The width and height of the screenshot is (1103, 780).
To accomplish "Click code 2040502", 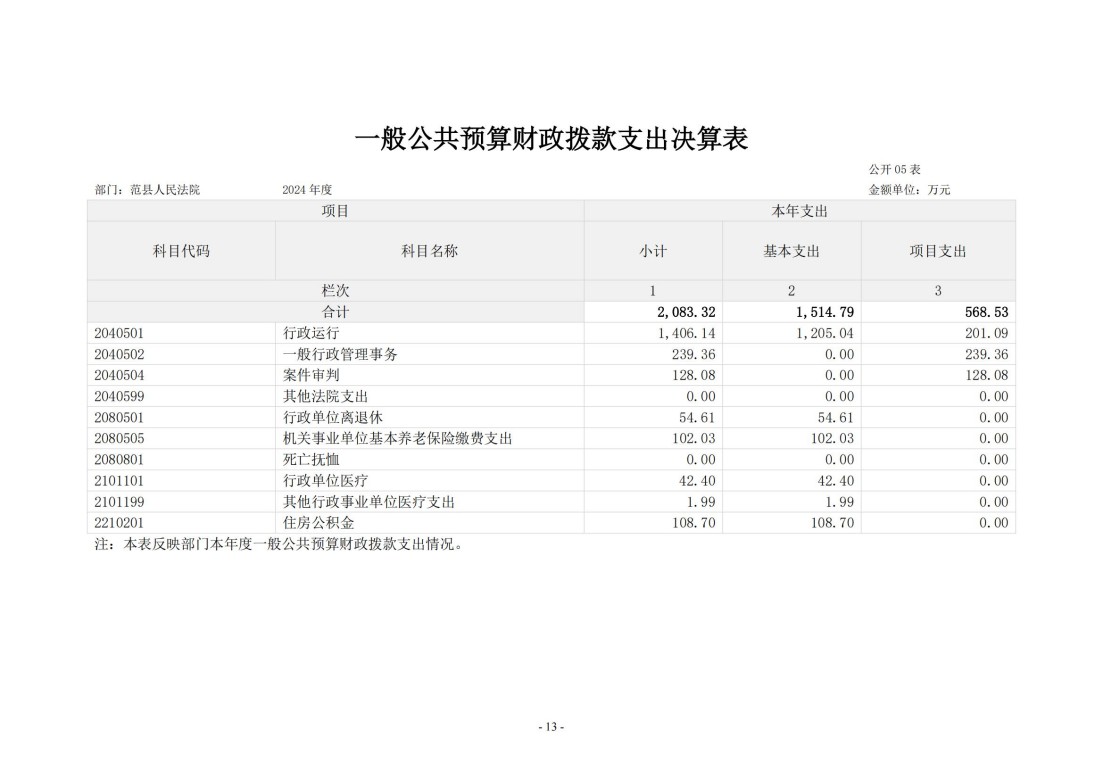I will point(119,354).
